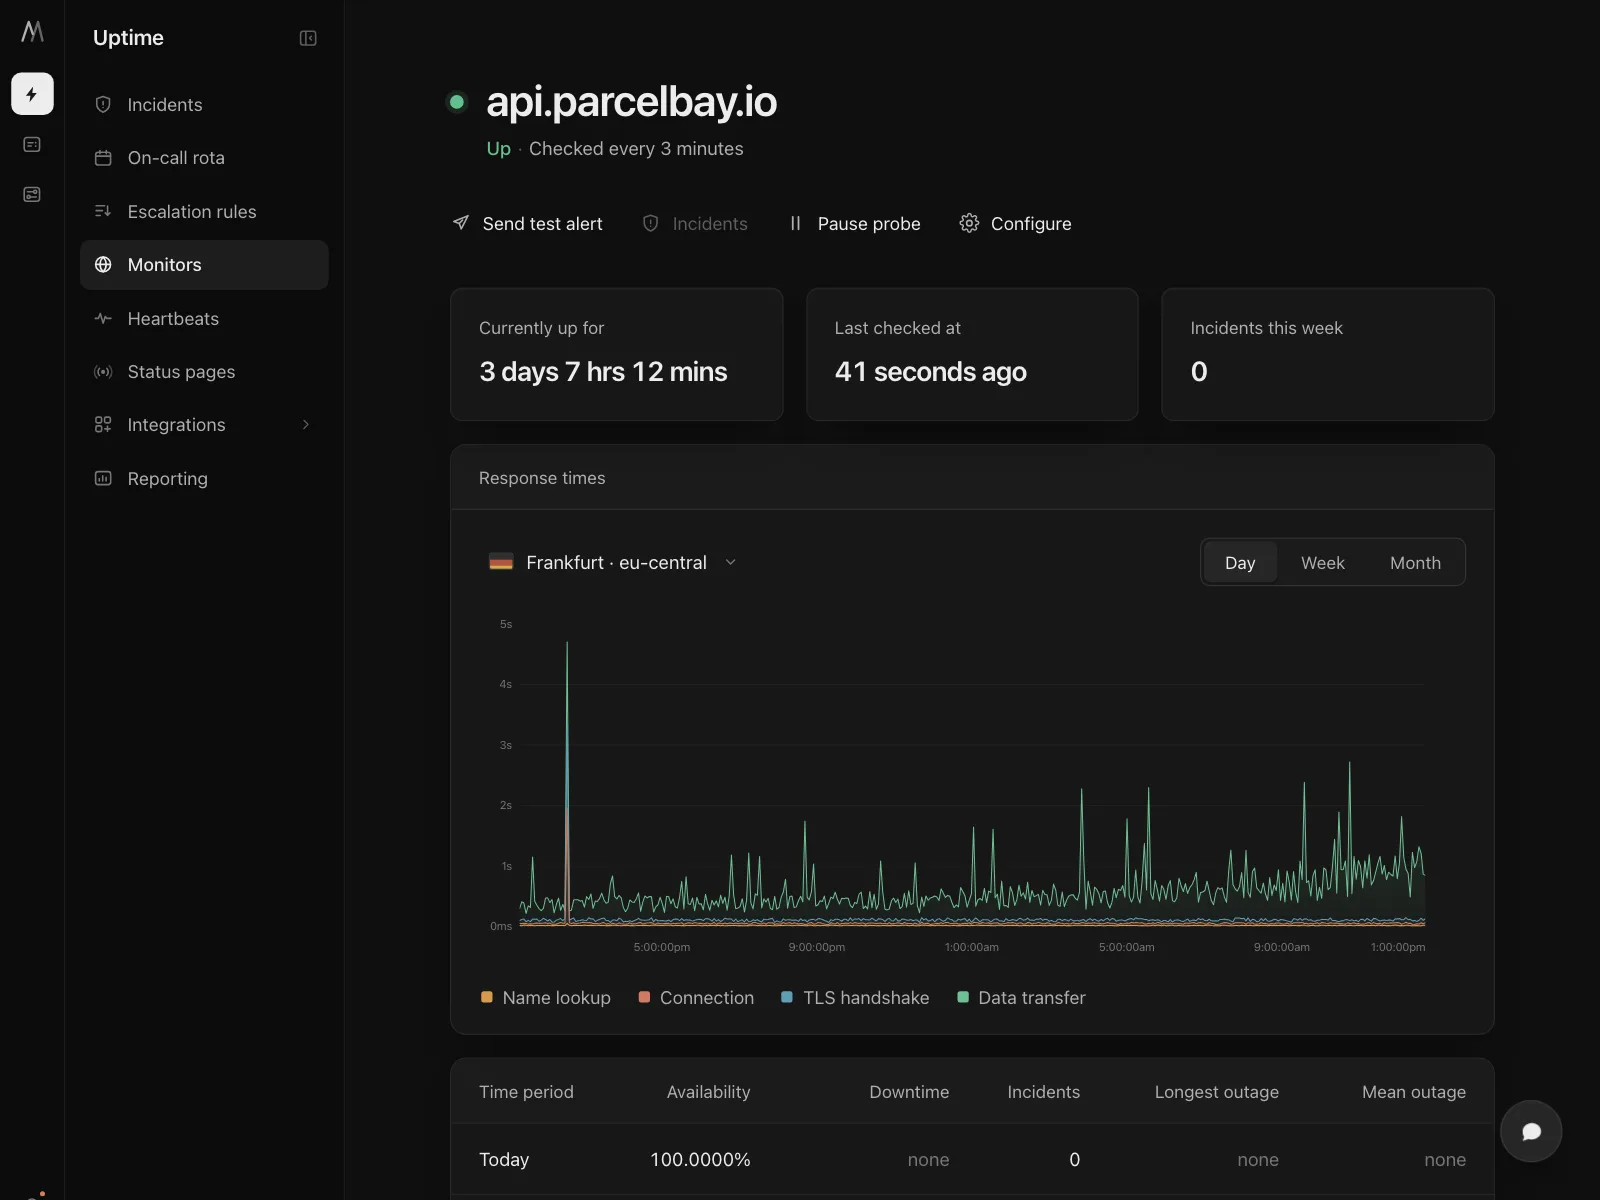Click the 'Today' row label
This screenshot has height=1200, width=1600.
[x=504, y=1159]
